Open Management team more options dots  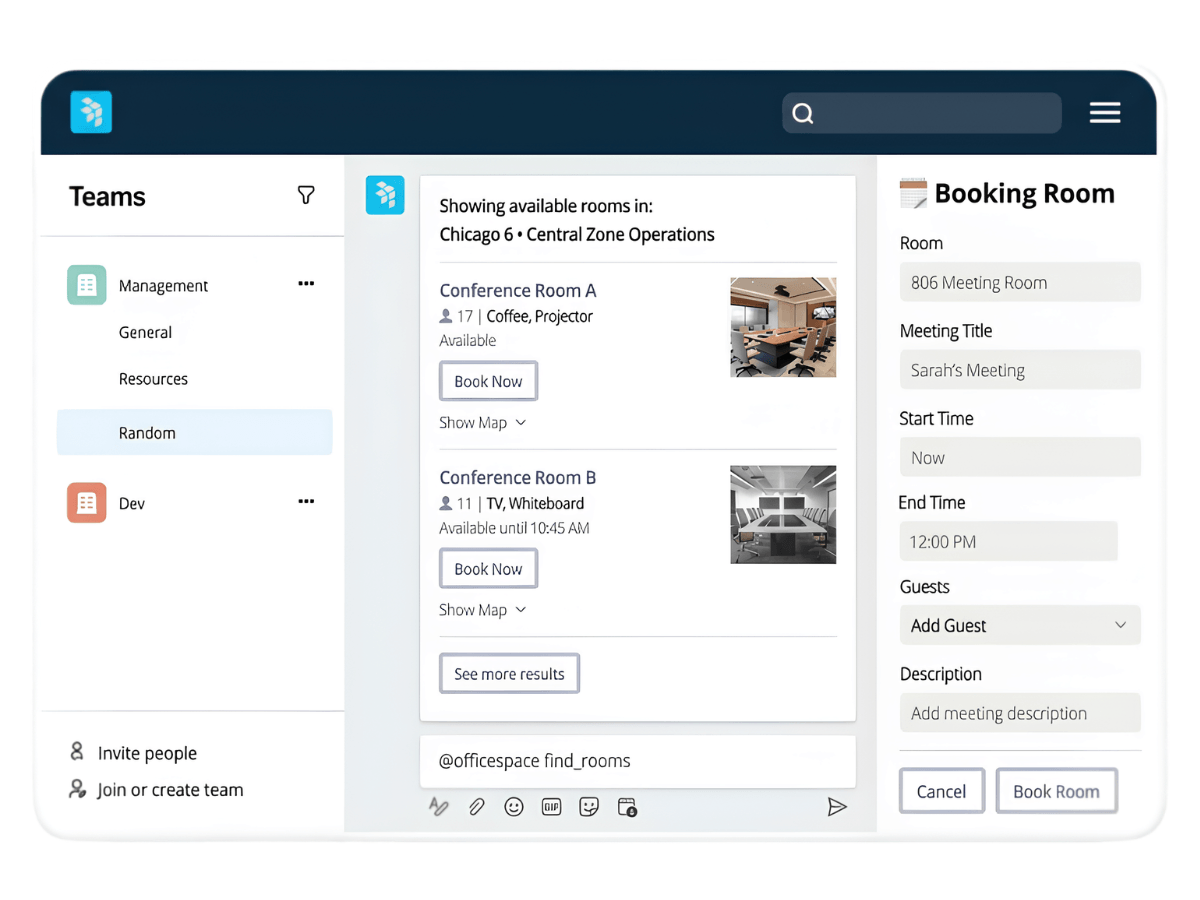click(x=306, y=284)
